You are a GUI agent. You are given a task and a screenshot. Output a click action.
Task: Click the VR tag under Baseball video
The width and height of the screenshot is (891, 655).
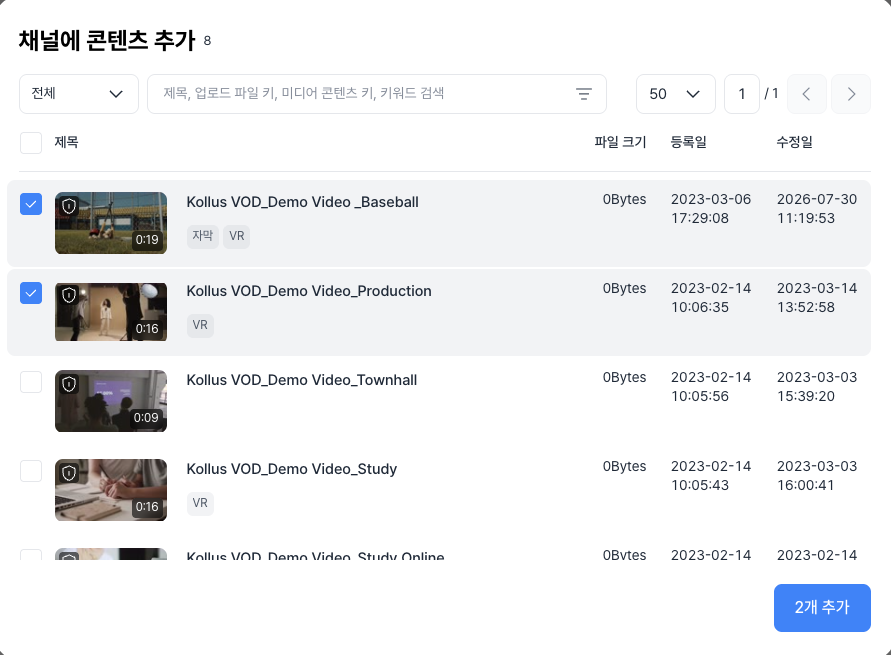coord(236,236)
